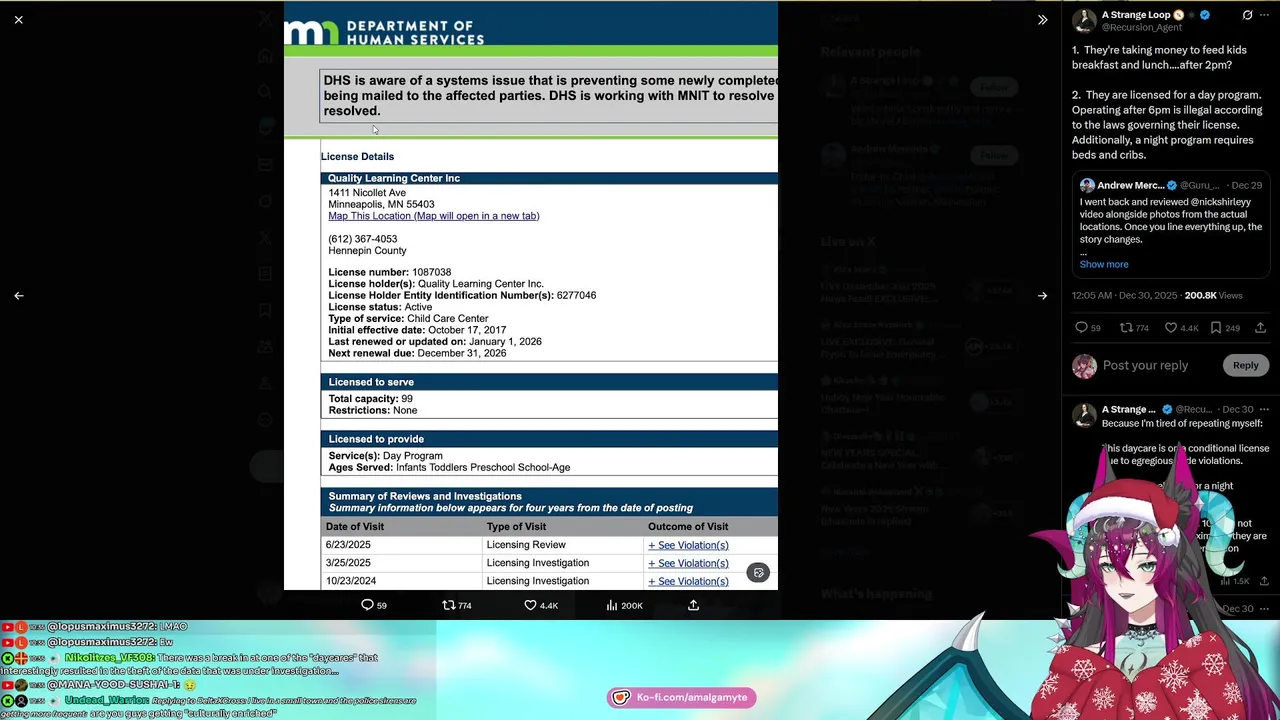Open A Strange Loop's profile avatar
The width and height of the screenshot is (1280, 720).
1084,21
